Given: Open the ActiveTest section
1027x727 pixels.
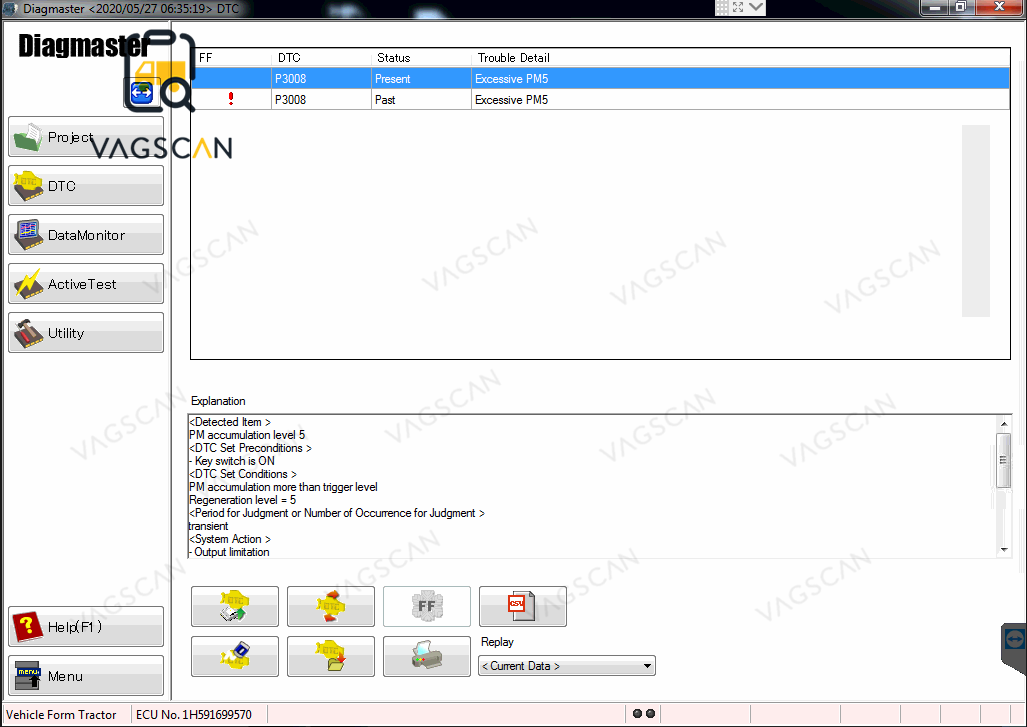Looking at the screenshot, I should [86, 284].
